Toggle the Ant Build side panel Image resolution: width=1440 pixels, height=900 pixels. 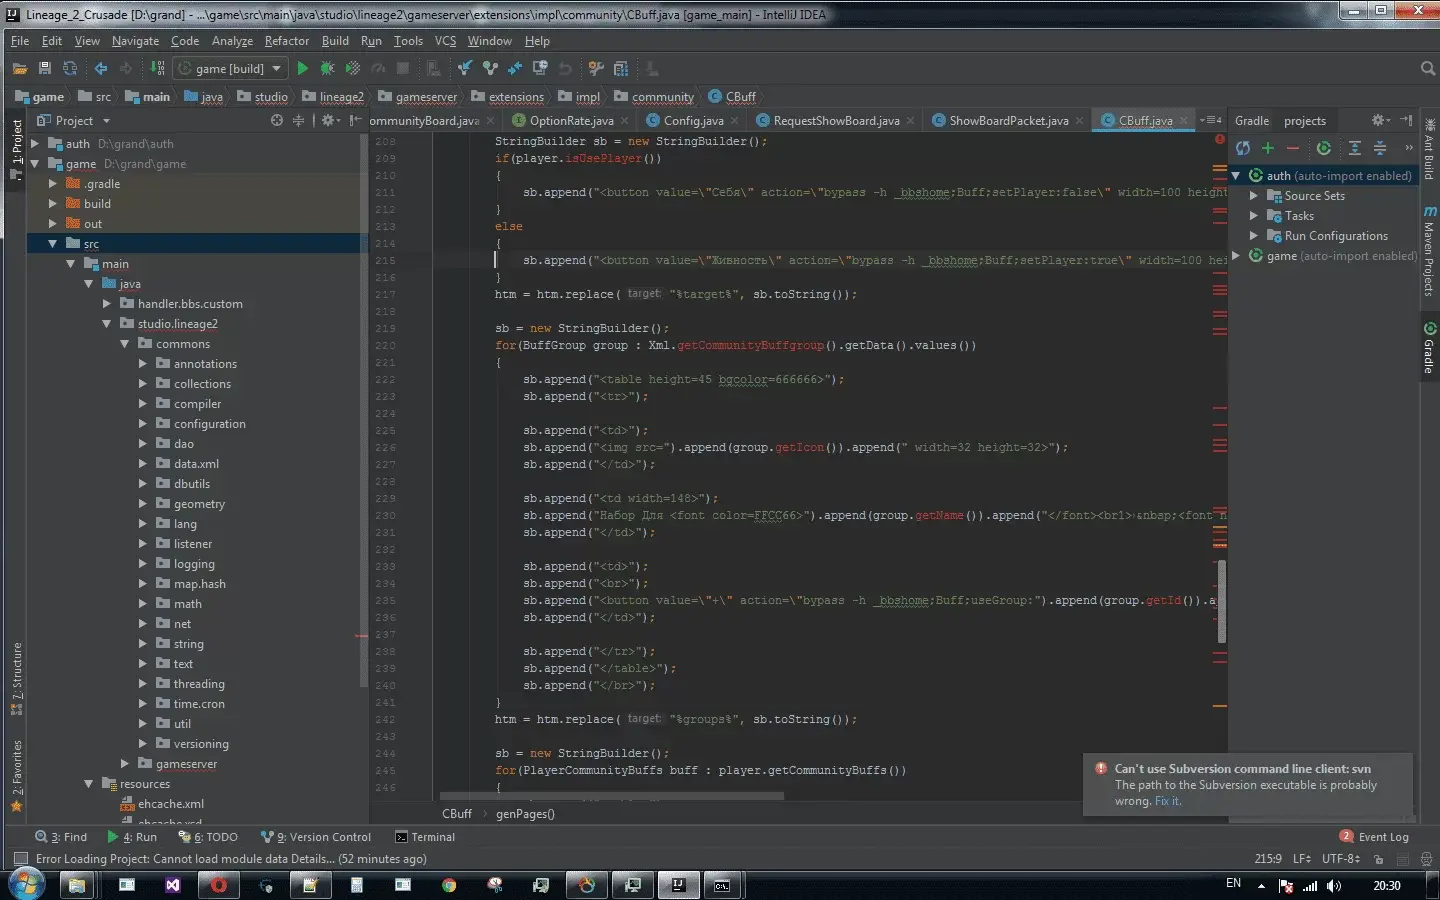tap(1429, 149)
